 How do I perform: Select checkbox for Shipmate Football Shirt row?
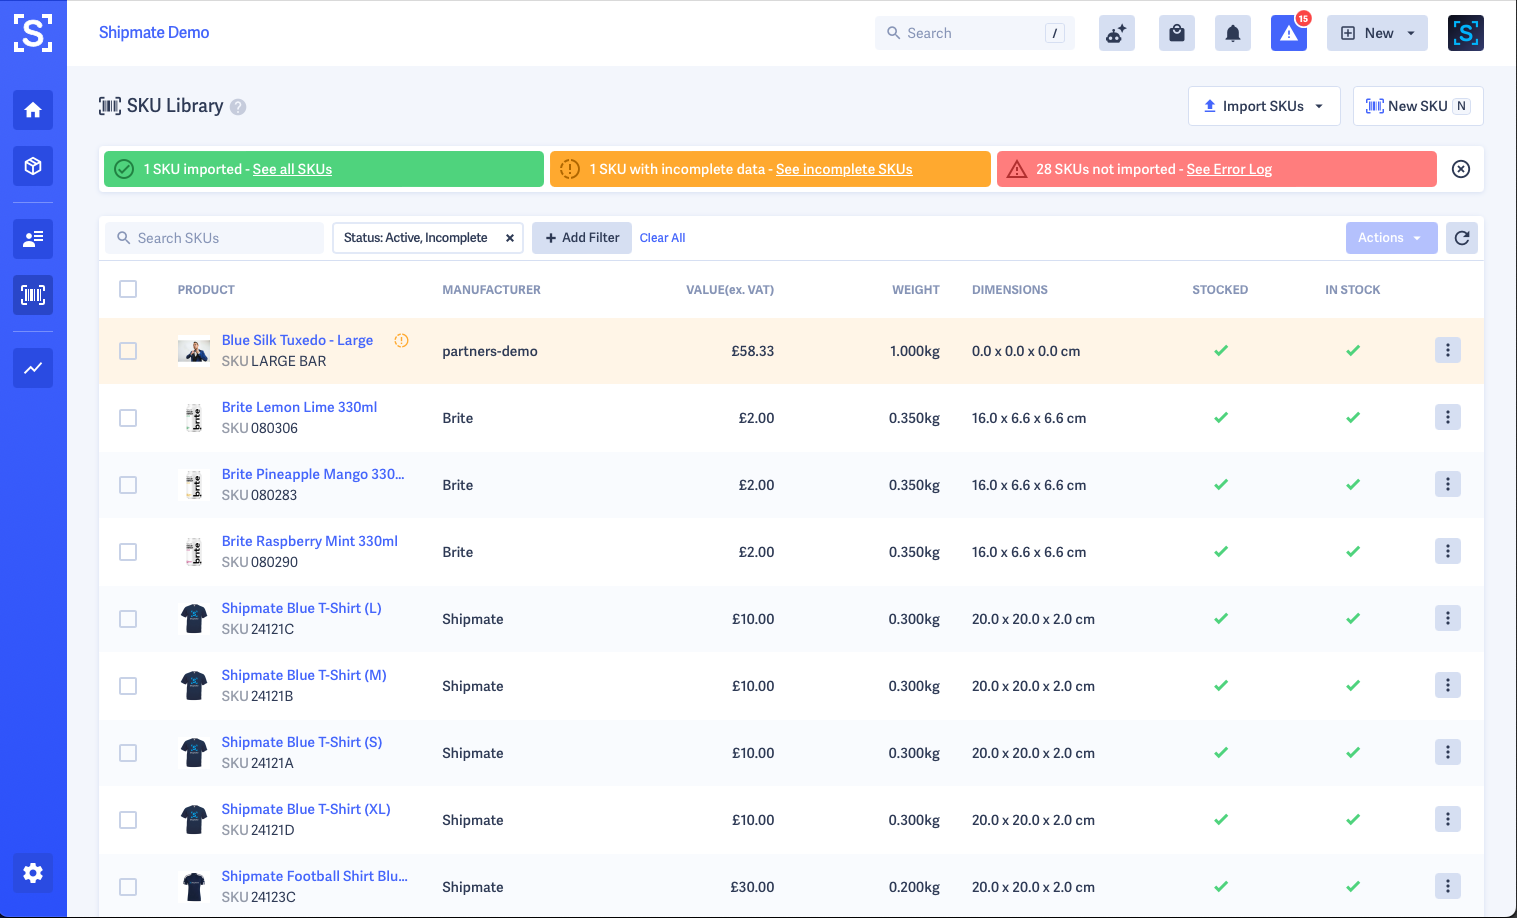tap(128, 887)
